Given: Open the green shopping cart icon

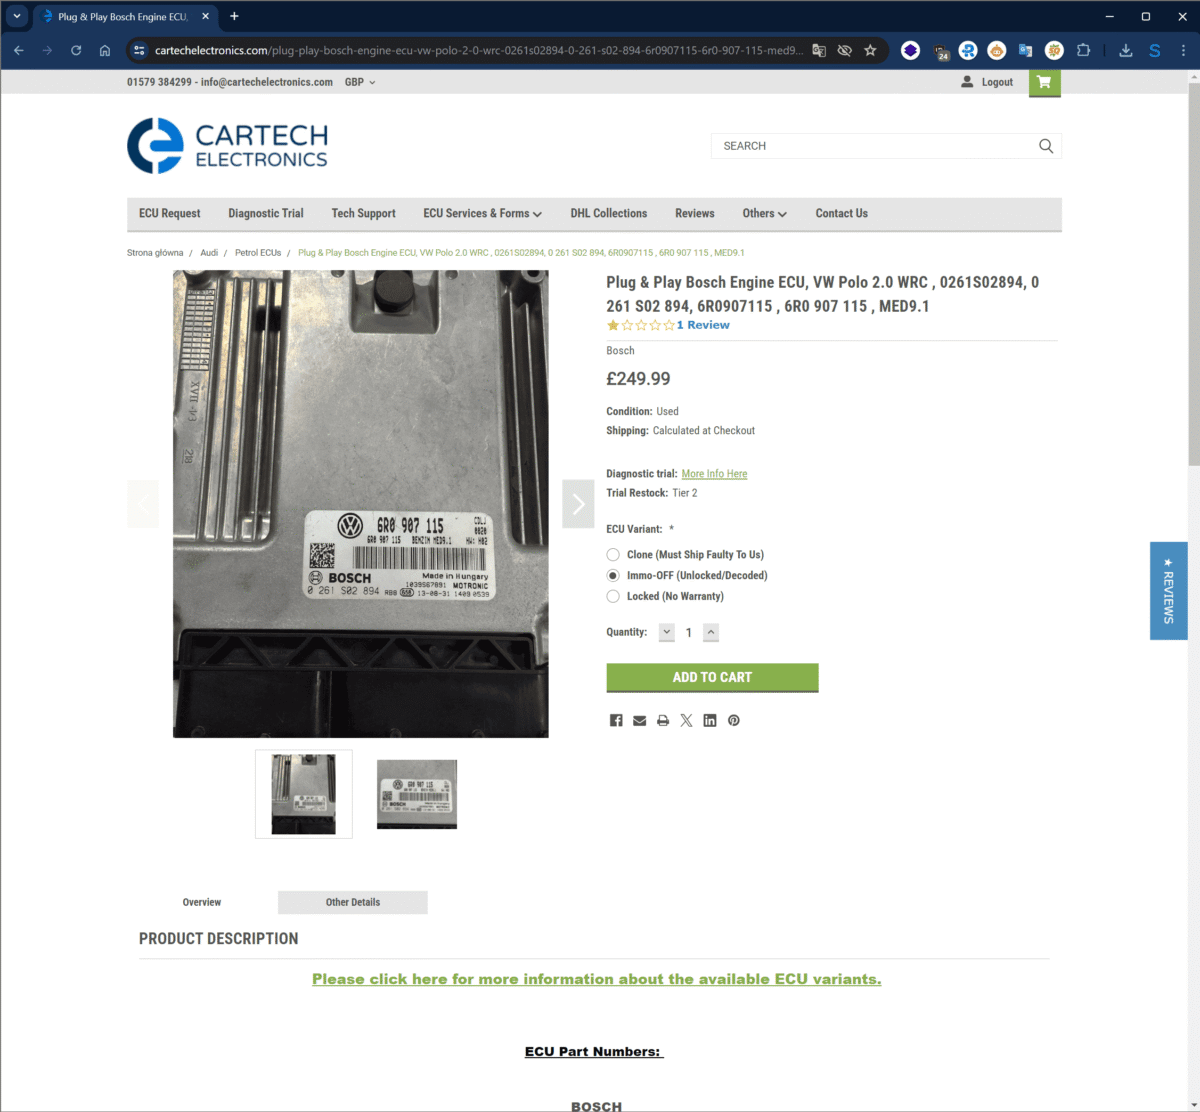Looking at the screenshot, I should pos(1044,82).
